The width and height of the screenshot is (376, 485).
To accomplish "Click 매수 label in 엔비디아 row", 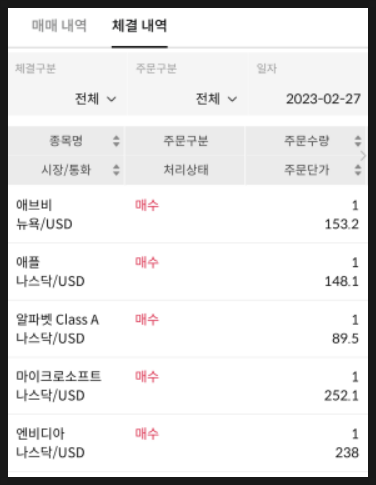I will [x=147, y=434].
